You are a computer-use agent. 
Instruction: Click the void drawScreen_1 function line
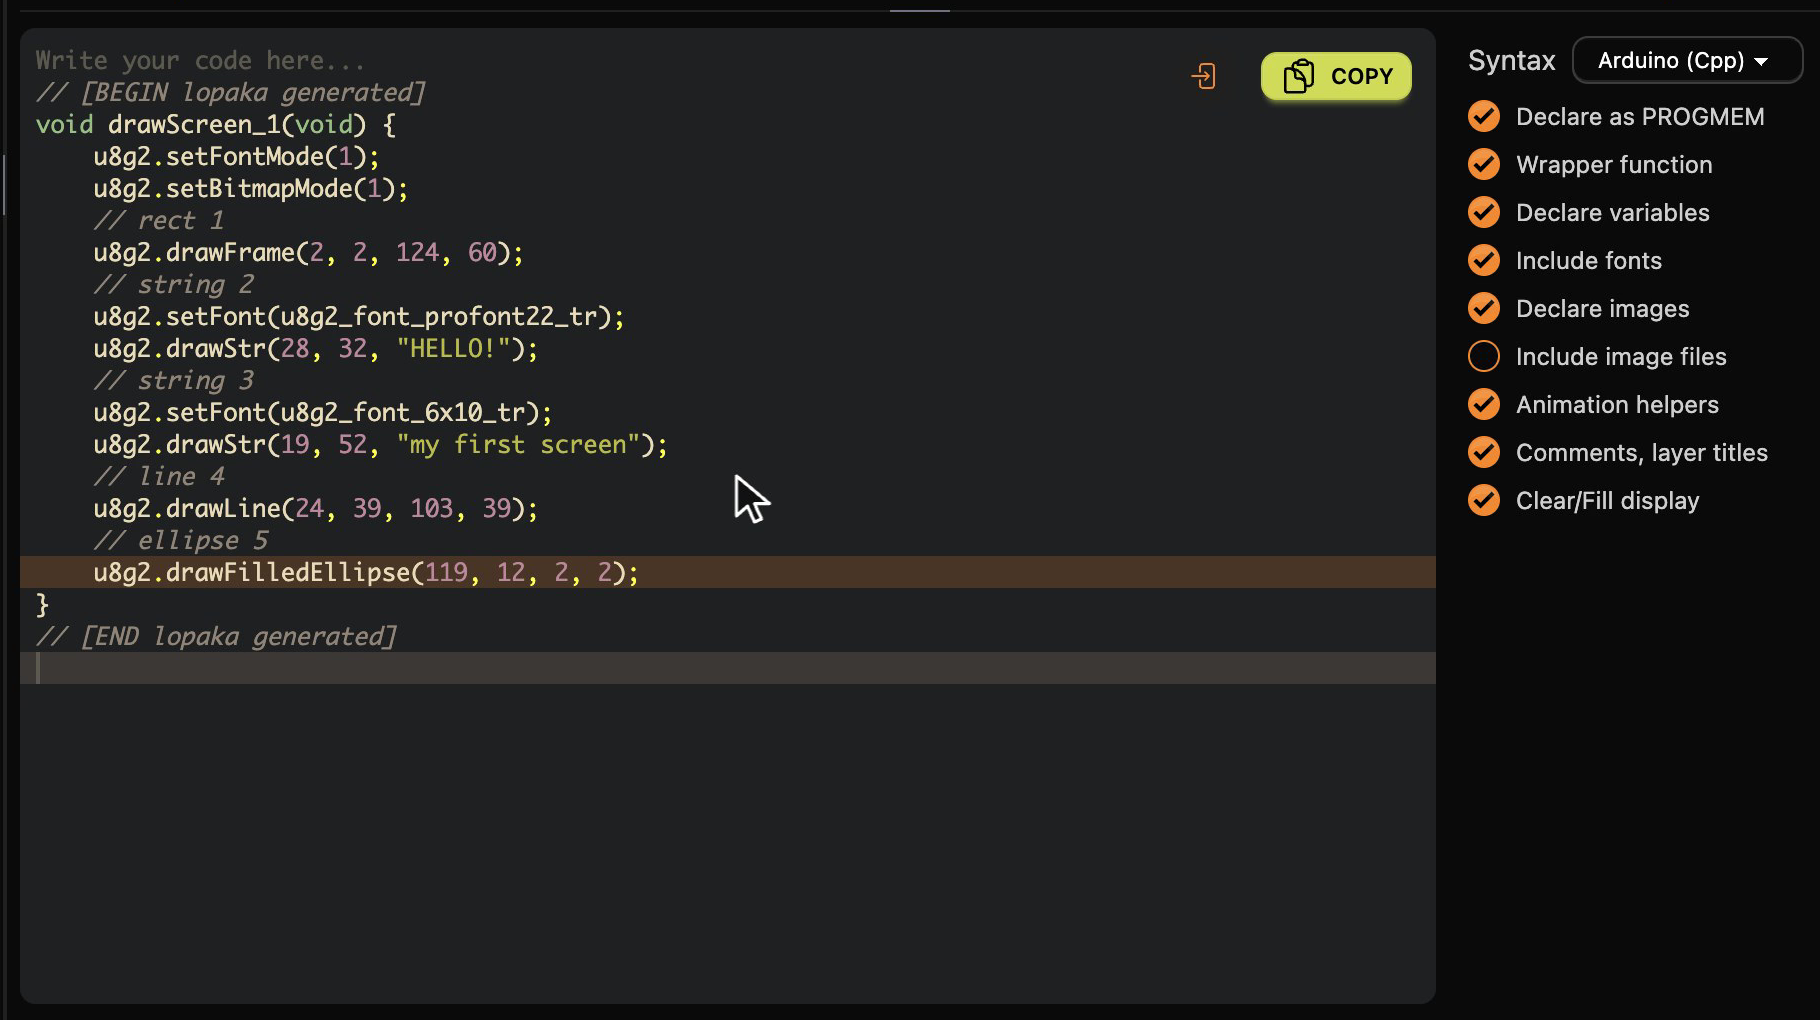coord(216,124)
